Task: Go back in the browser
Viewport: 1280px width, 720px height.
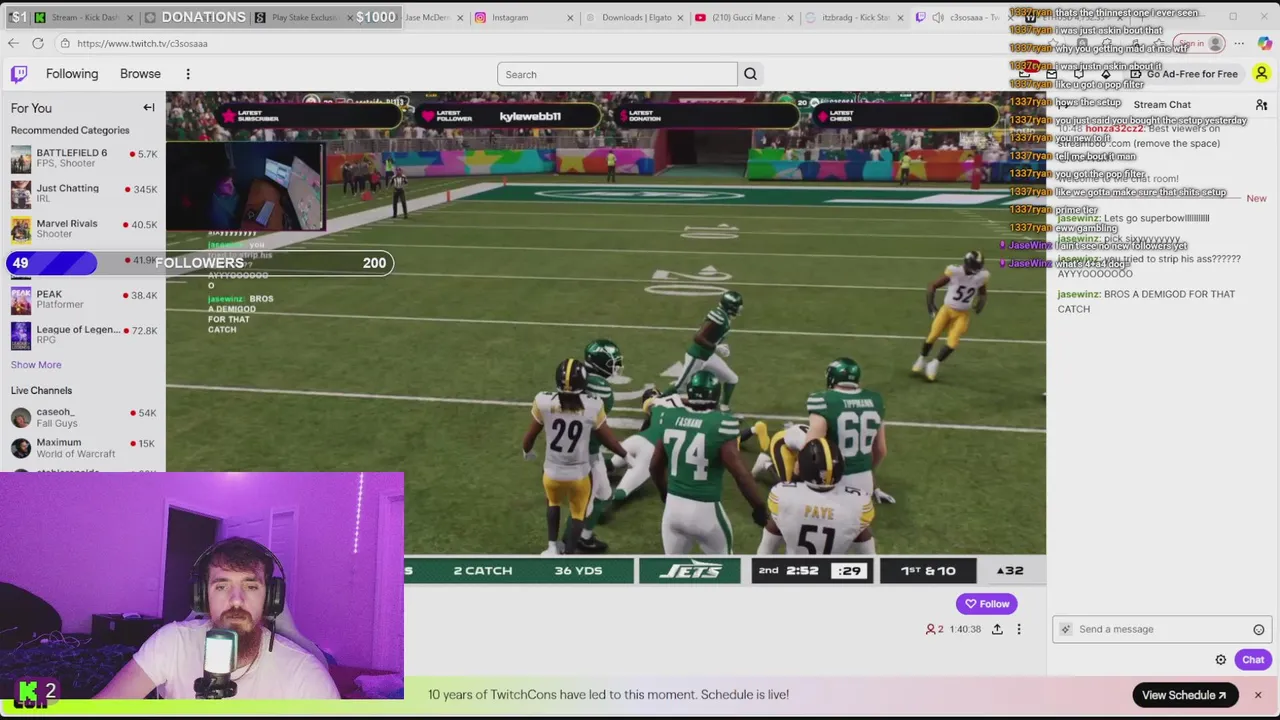Action: 13,43
